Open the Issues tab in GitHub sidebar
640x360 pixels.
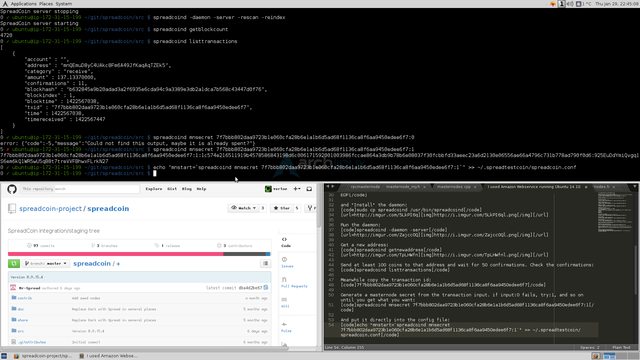tap(287, 262)
